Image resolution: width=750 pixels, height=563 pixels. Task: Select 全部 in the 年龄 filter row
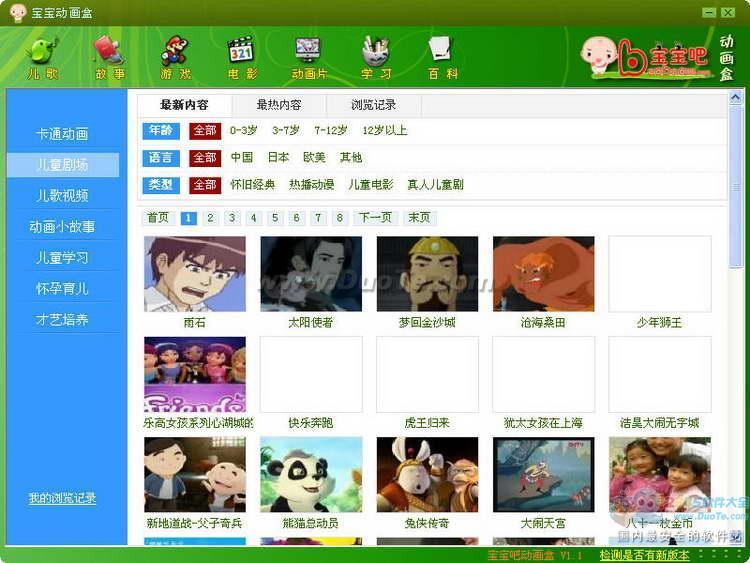pos(205,131)
